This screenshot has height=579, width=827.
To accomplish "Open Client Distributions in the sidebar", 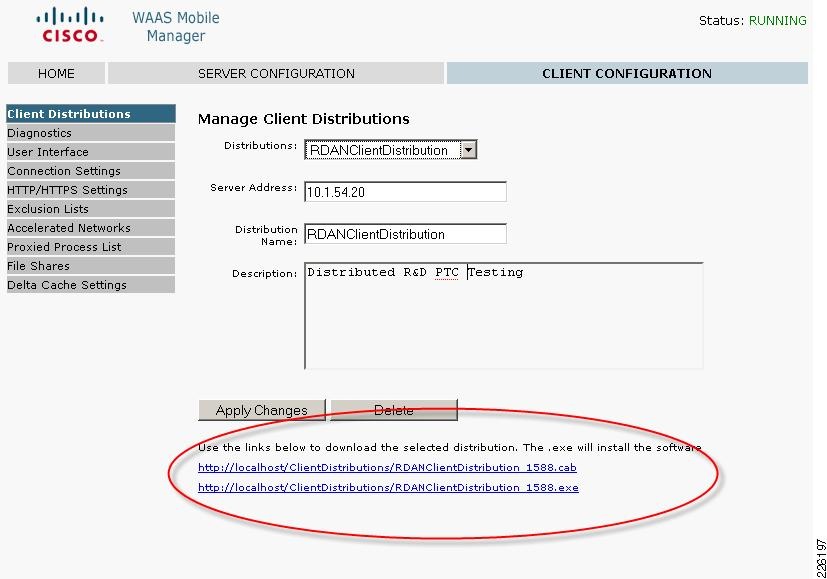I will pyautogui.click(x=91, y=114).
